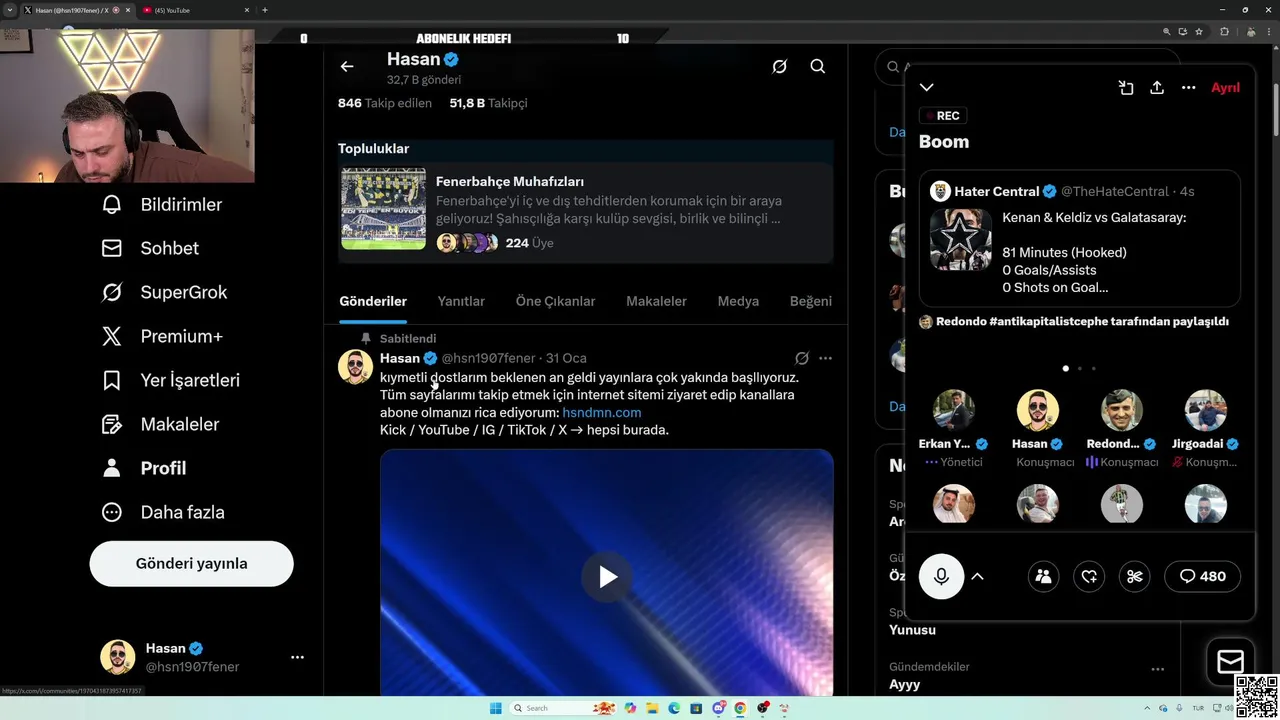Click Ayrıl to leave Space
The height and width of the screenshot is (720, 1280).
click(x=1225, y=88)
